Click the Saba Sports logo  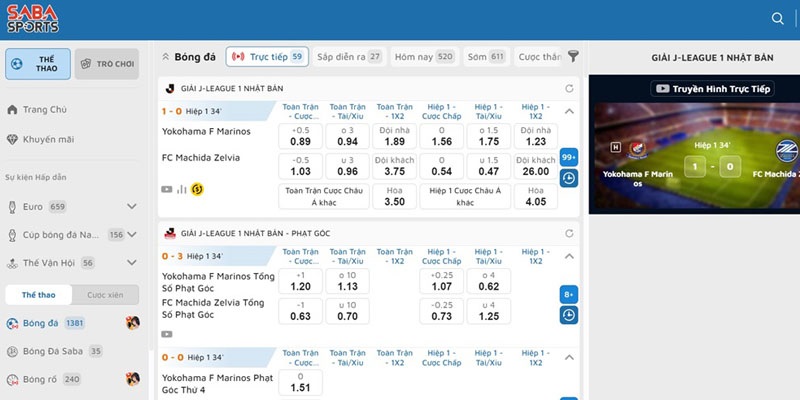(33, 19)
